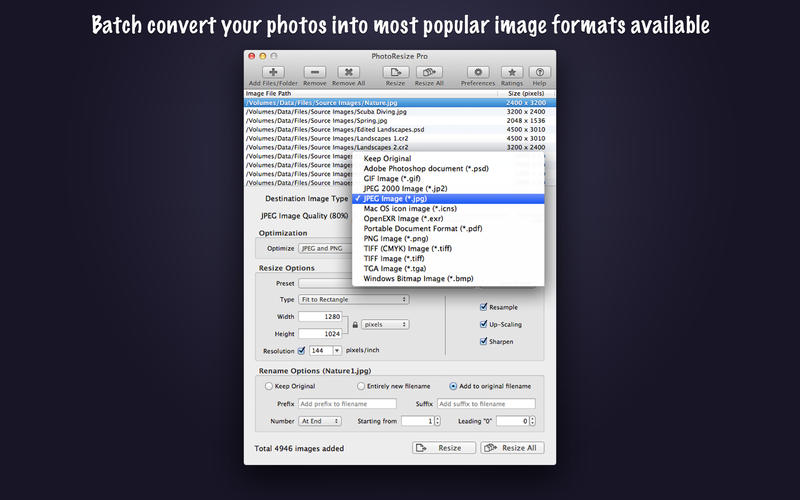Open Preferences from the toolbar
Image resolution: width=800 pixels, height=500 pixels.
pyautogui.click(x=478, y=72)
